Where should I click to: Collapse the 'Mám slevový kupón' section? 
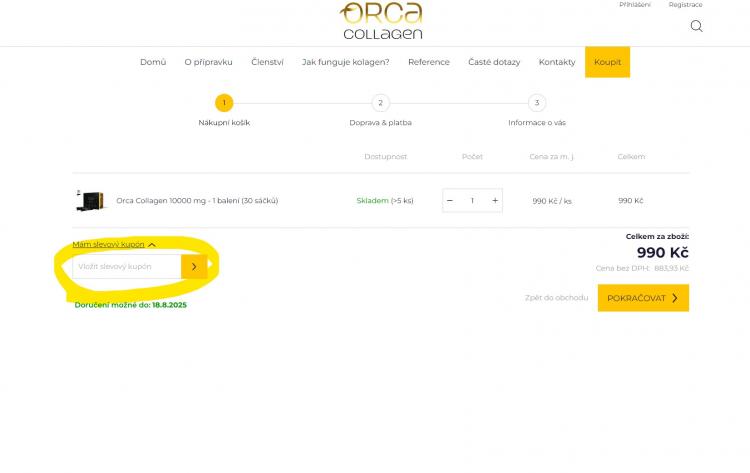click(113, 244)
